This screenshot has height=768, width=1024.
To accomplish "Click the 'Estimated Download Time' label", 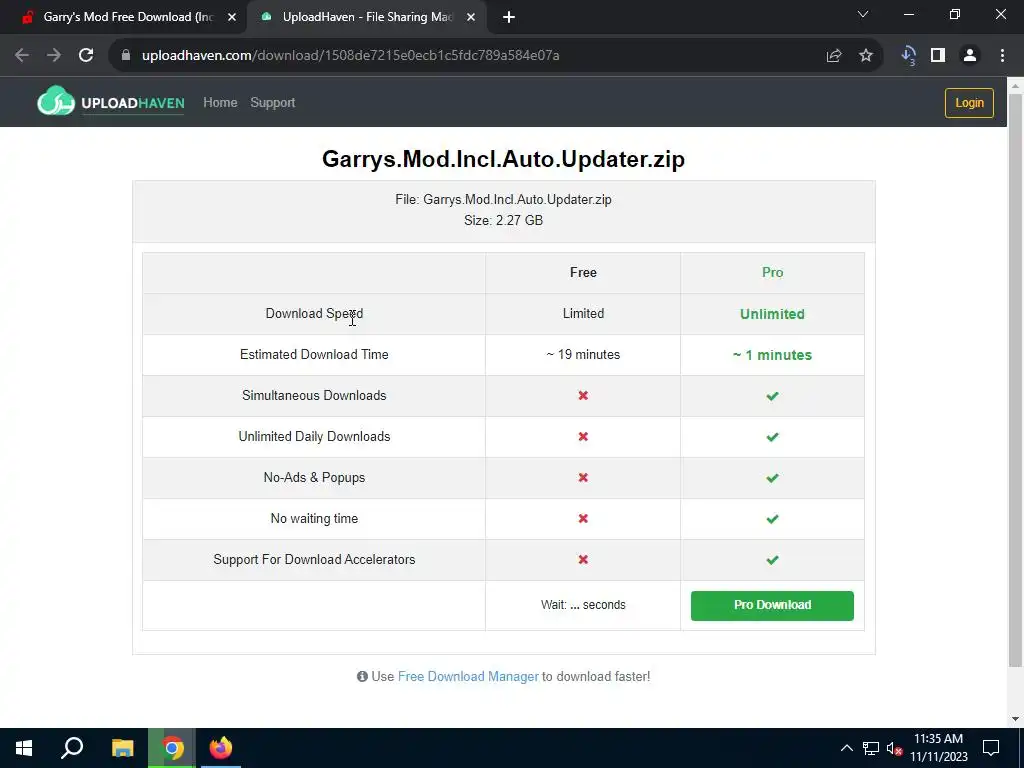I will [314, 355].
